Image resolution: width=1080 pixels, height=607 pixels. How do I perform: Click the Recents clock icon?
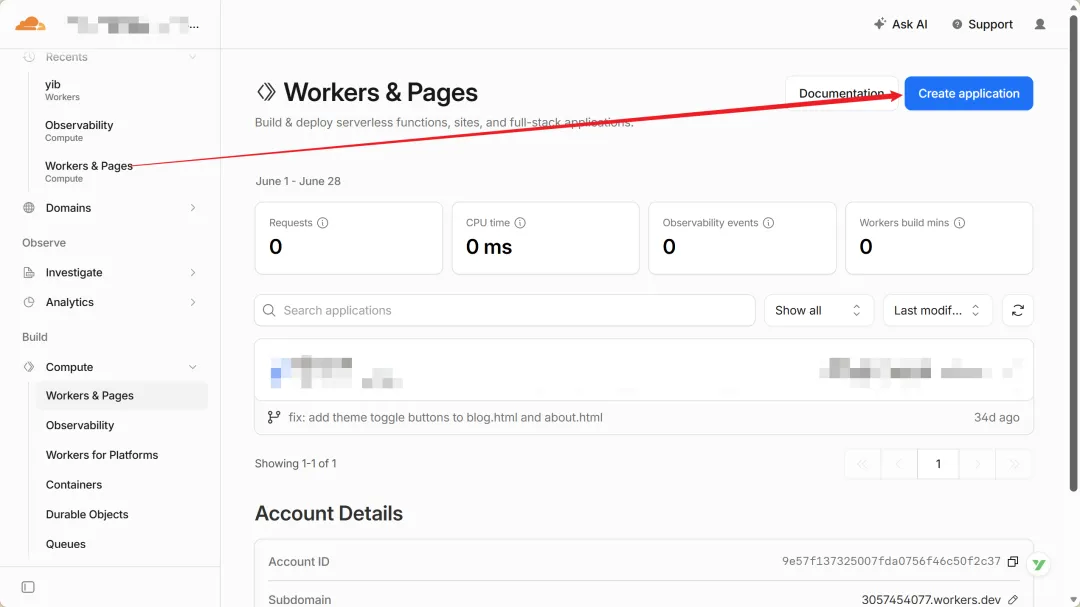click(x=29, y=57)
